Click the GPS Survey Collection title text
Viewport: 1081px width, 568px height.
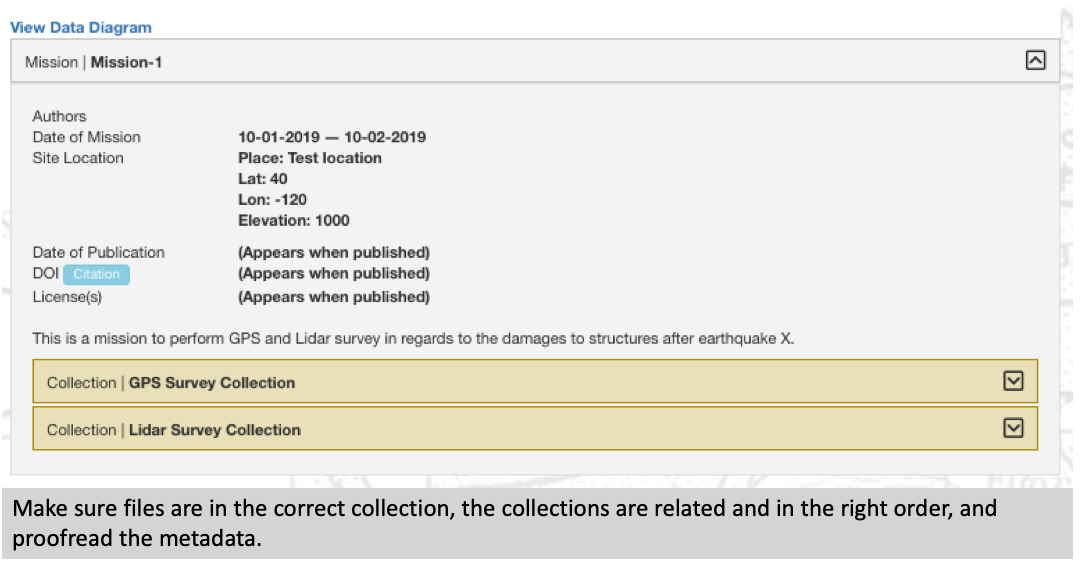pyautogui.click(x=211, y=383)
